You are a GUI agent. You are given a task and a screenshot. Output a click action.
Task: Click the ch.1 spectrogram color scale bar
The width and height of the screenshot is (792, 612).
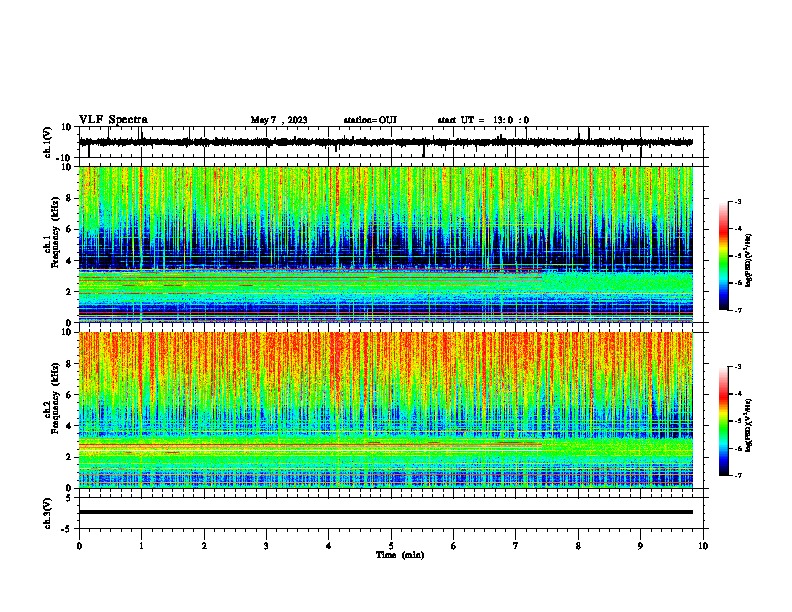[x=724, y=256]
